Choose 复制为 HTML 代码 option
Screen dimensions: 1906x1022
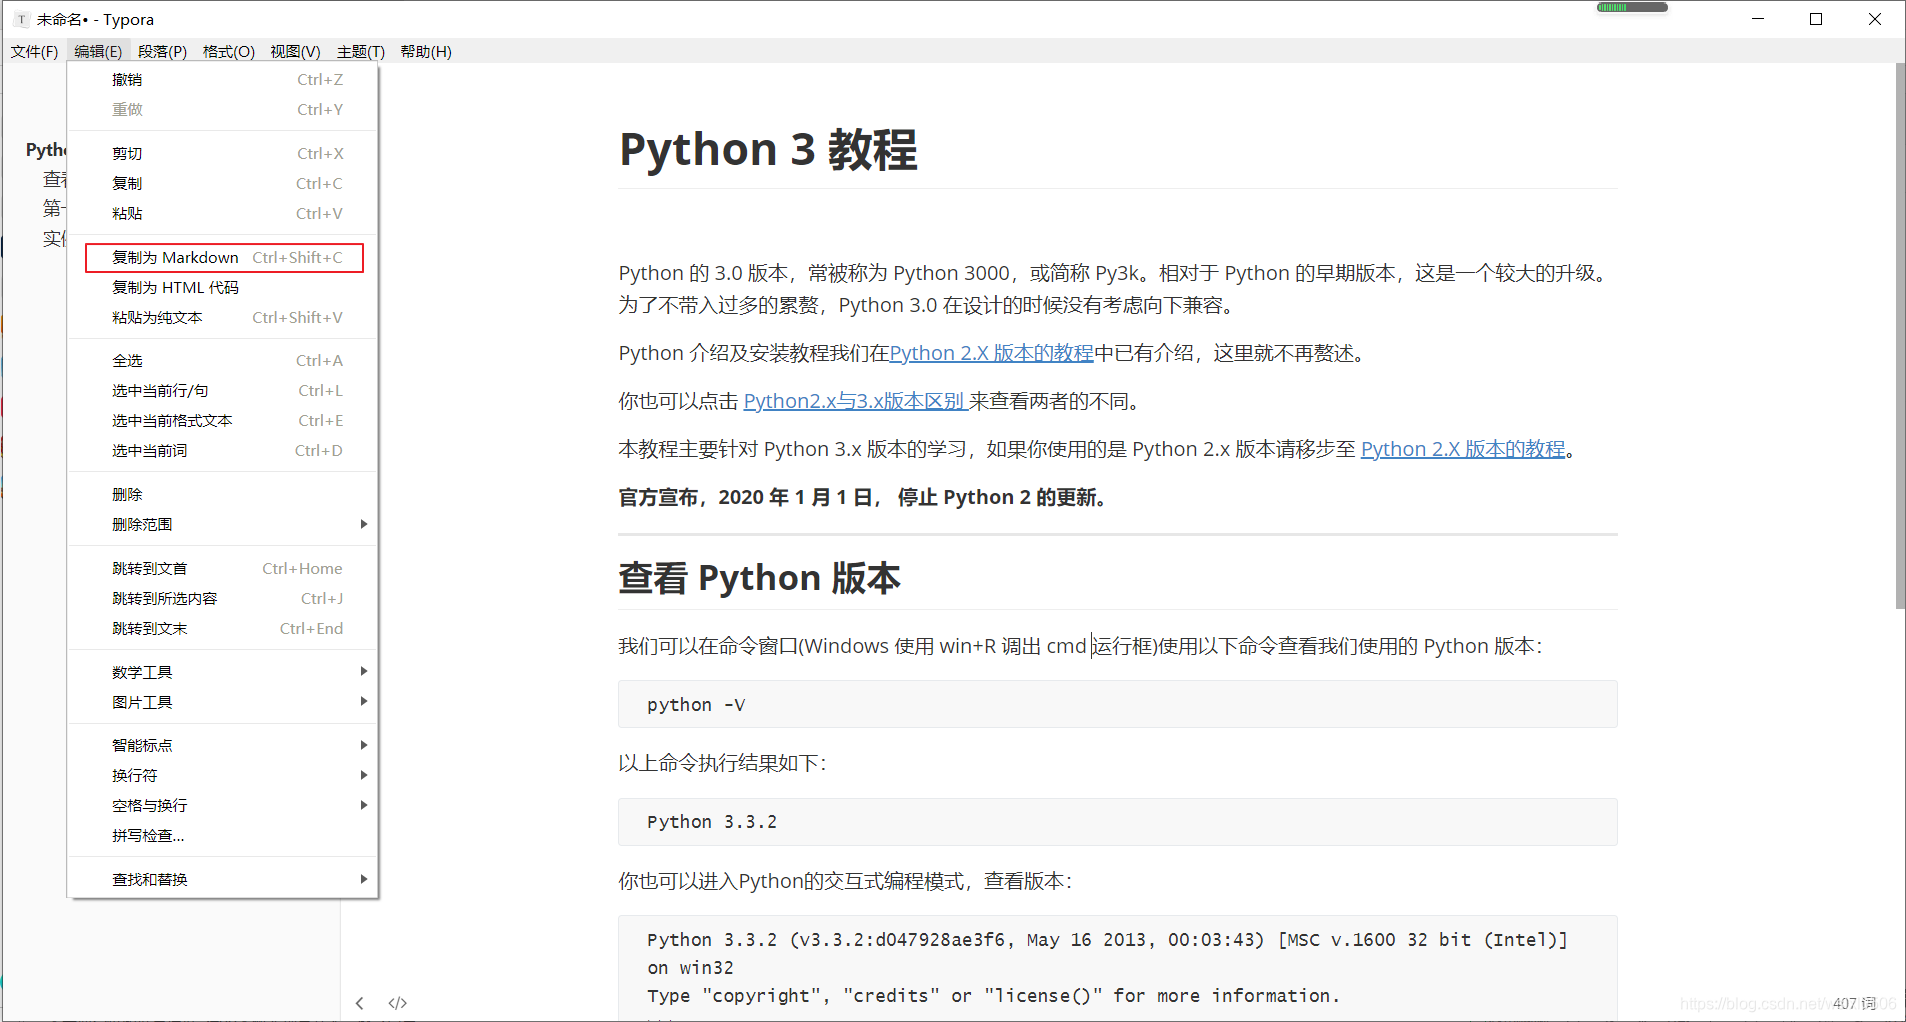pos(223,287)
